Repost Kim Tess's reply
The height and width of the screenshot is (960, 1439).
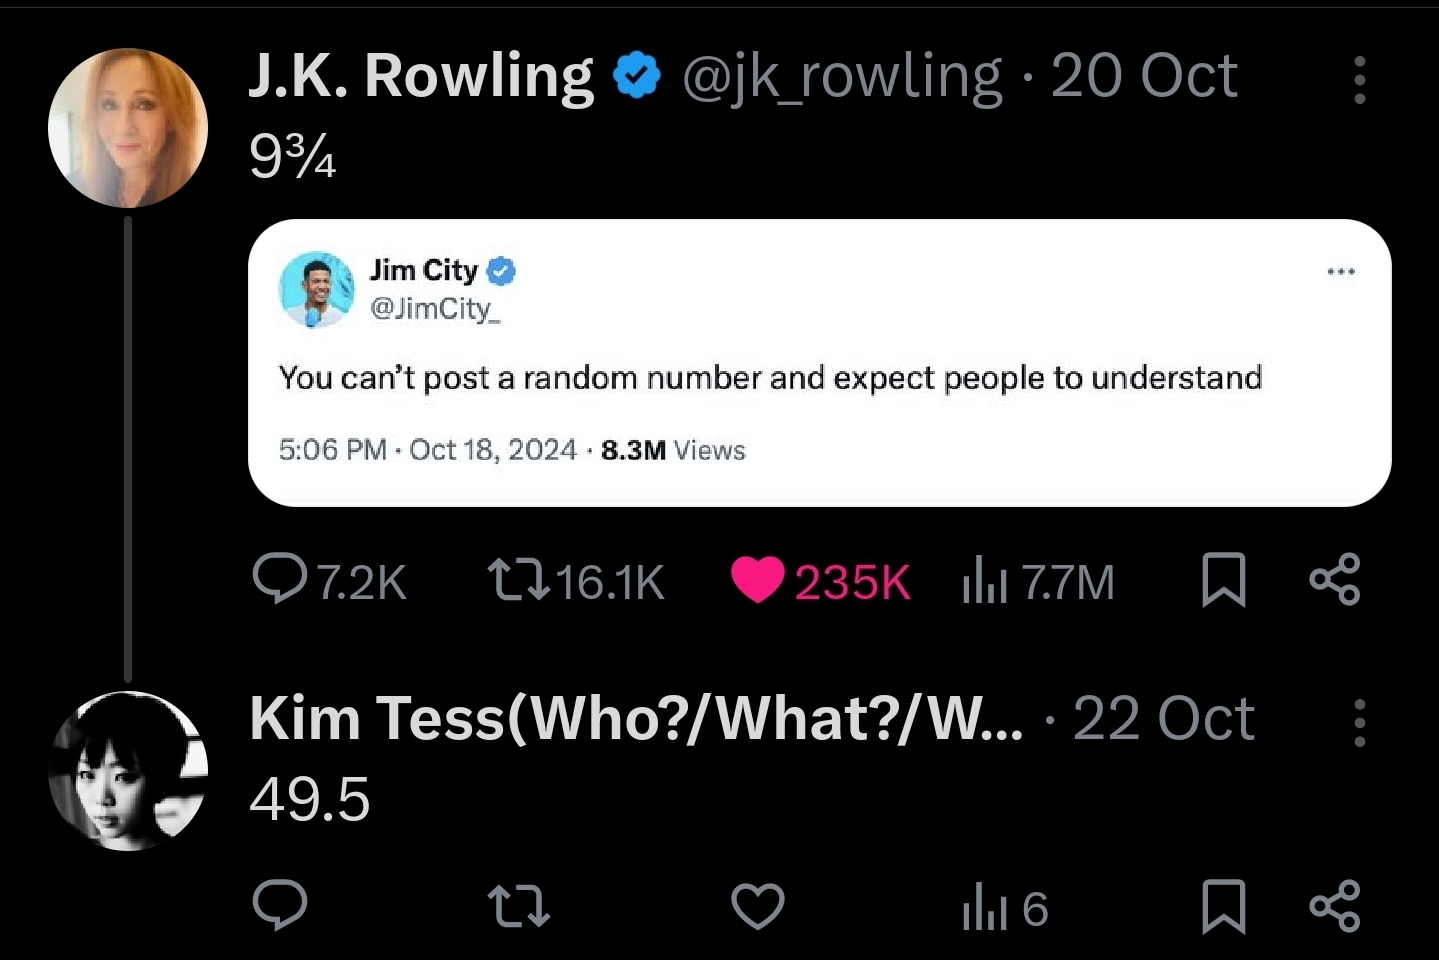click(x=518, y=907)
